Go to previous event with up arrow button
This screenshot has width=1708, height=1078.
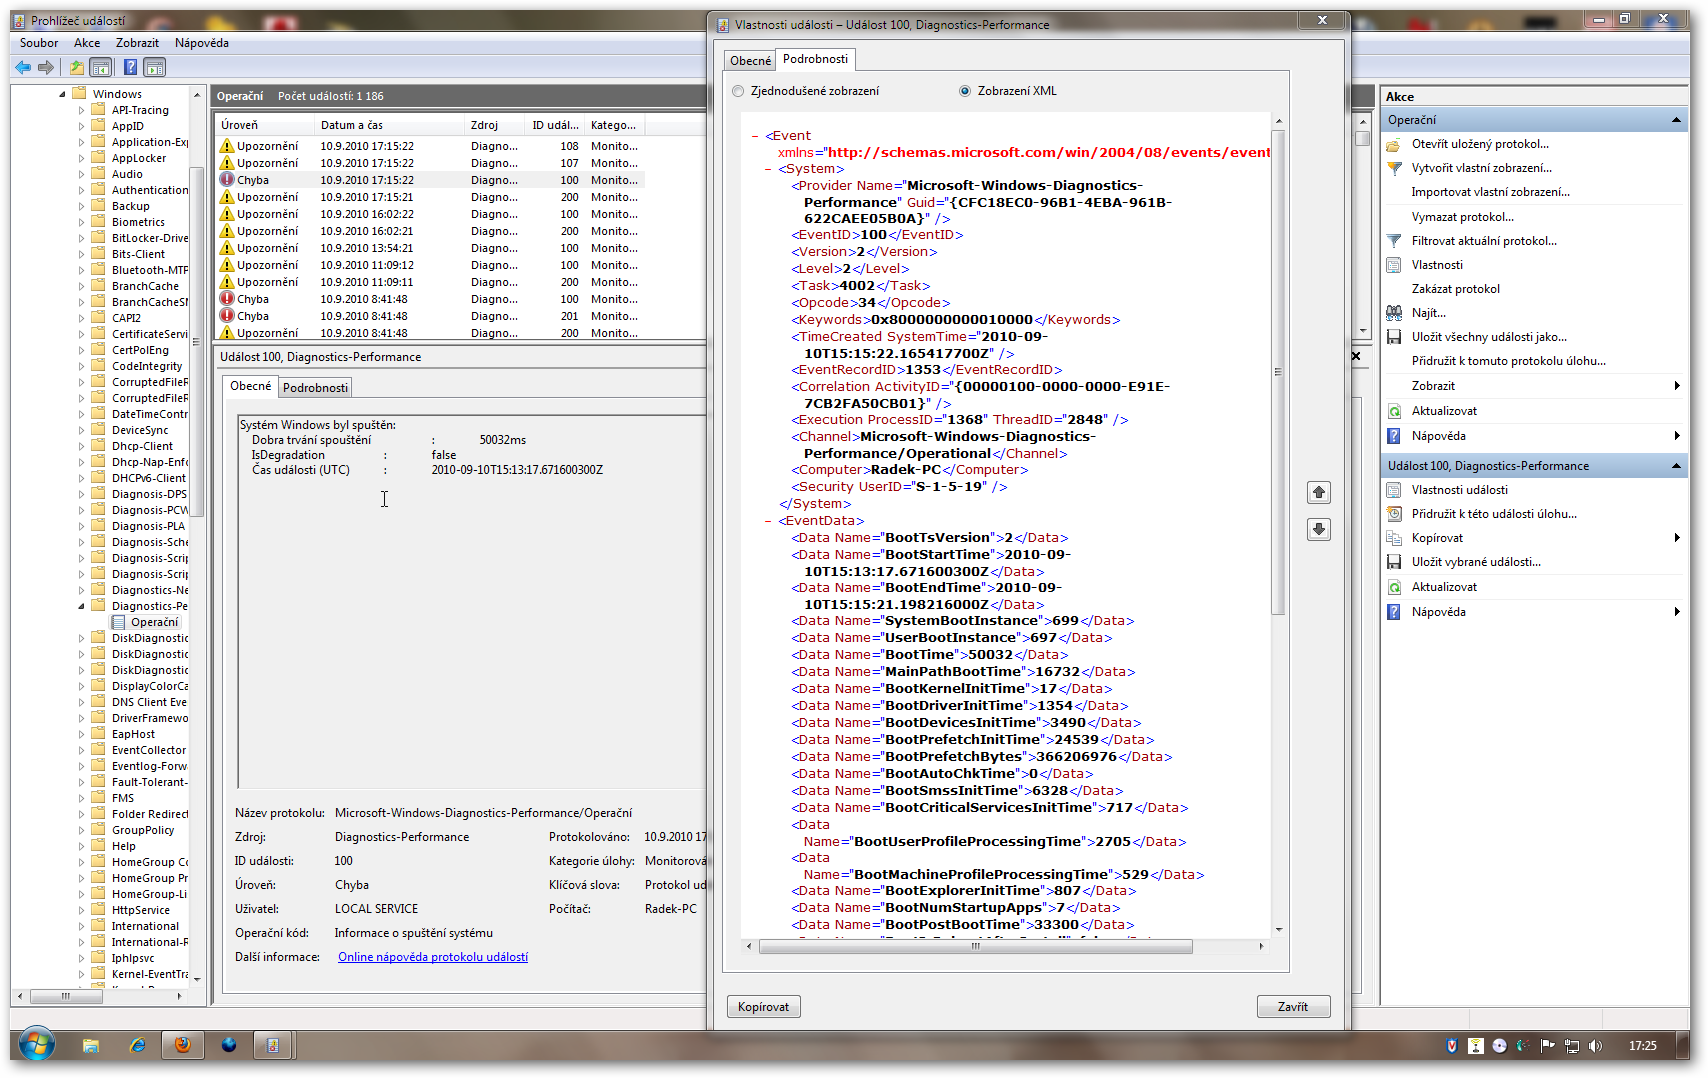[x=1318, y=492]
